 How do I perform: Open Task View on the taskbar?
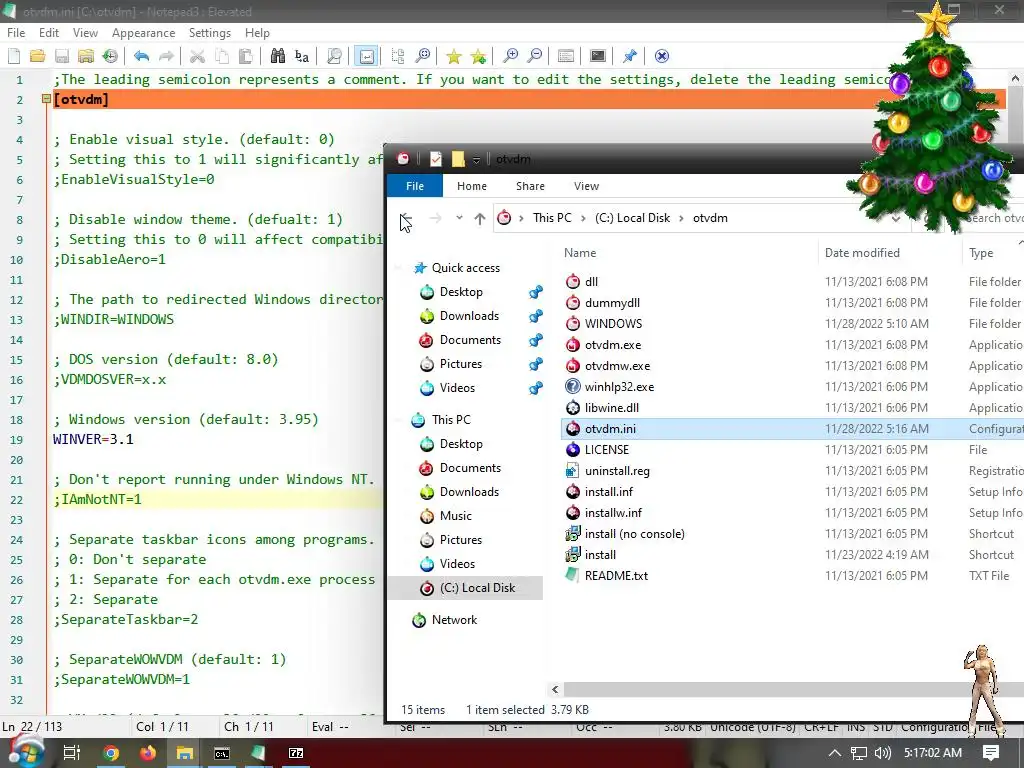click(72, 754)
